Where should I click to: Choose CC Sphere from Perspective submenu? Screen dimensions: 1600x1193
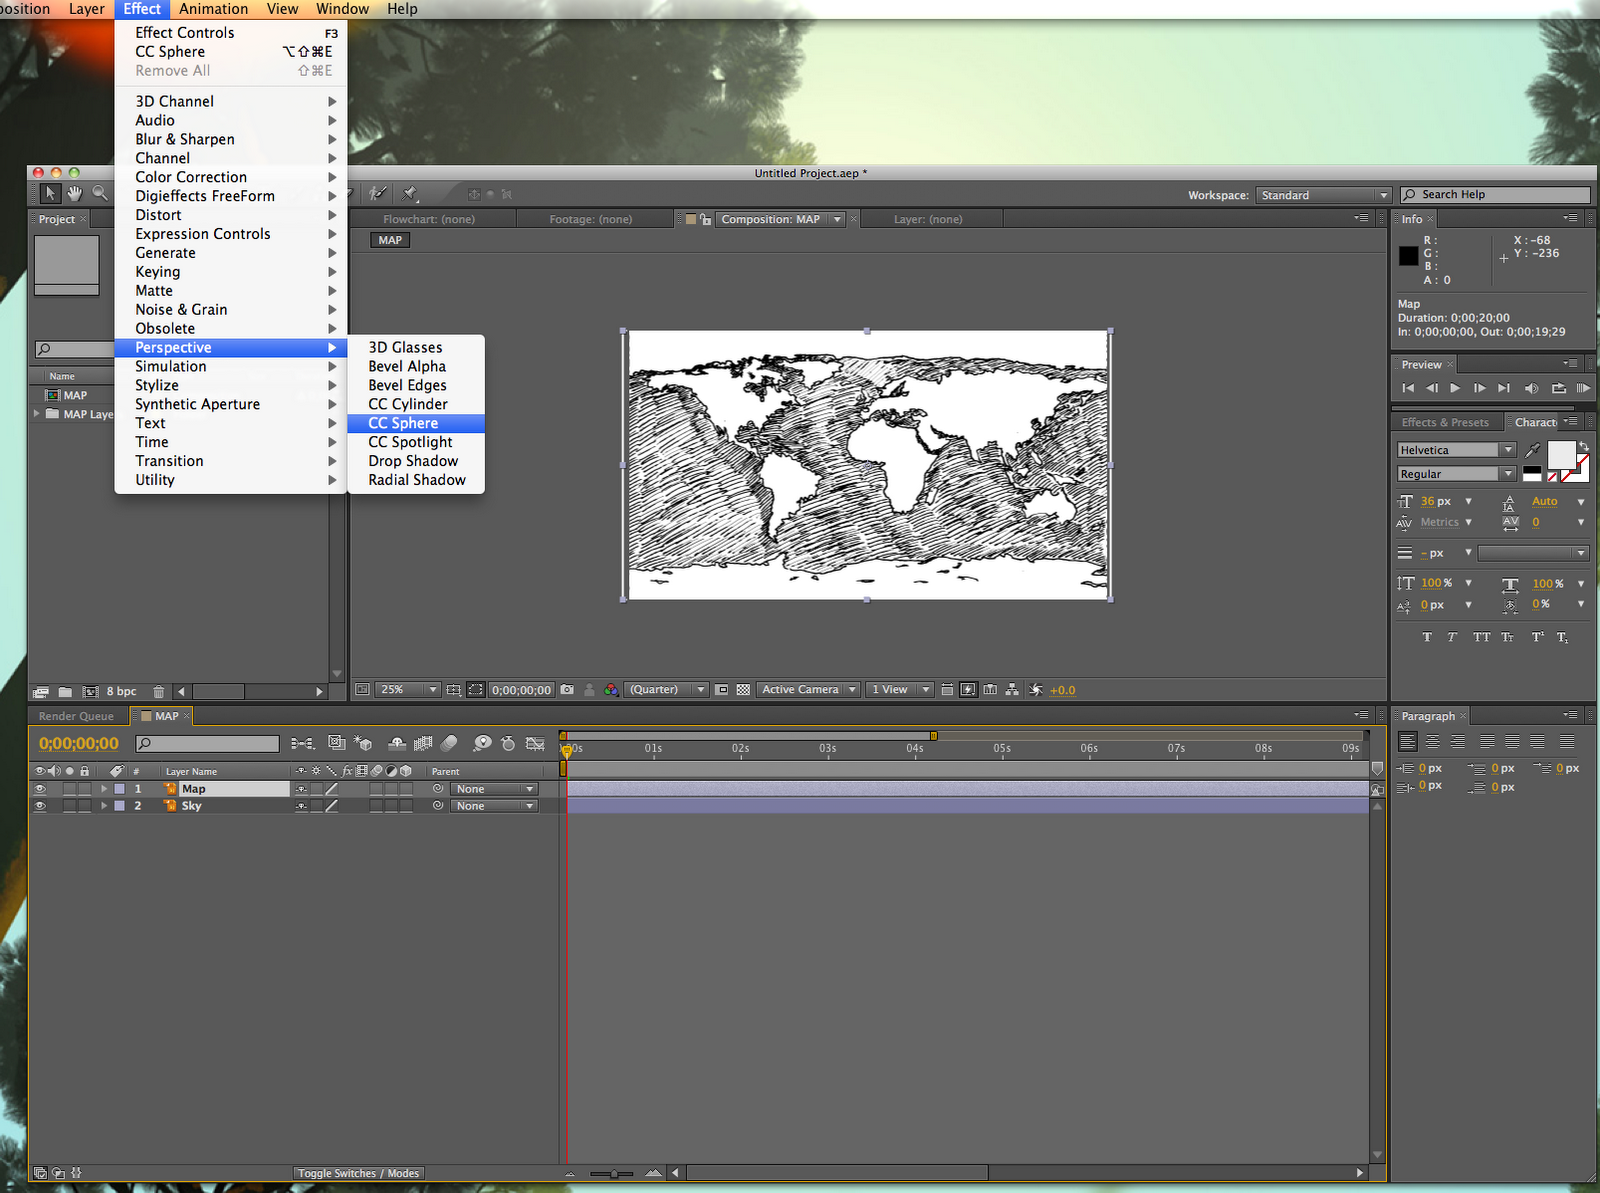click(415, 423)
